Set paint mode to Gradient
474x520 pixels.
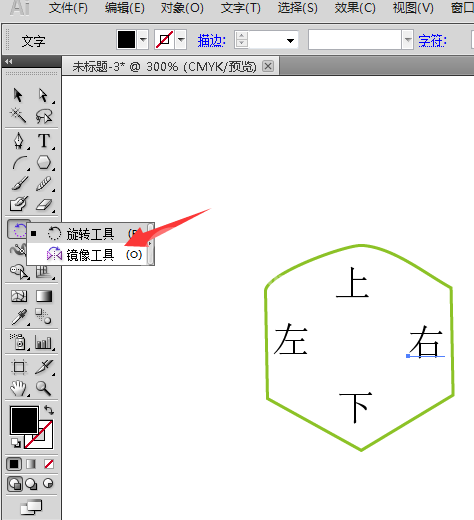(x=31, y=464)
